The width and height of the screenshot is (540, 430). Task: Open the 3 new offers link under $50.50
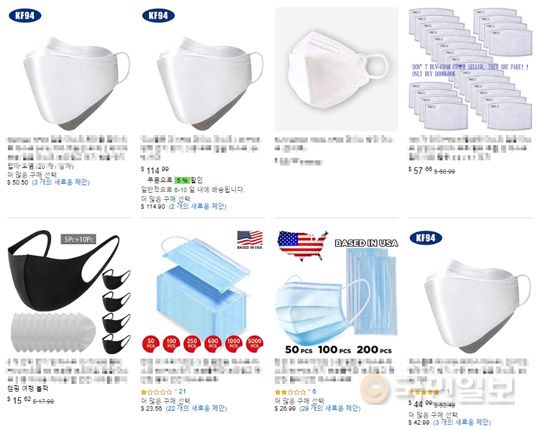[x=61, y=182]
